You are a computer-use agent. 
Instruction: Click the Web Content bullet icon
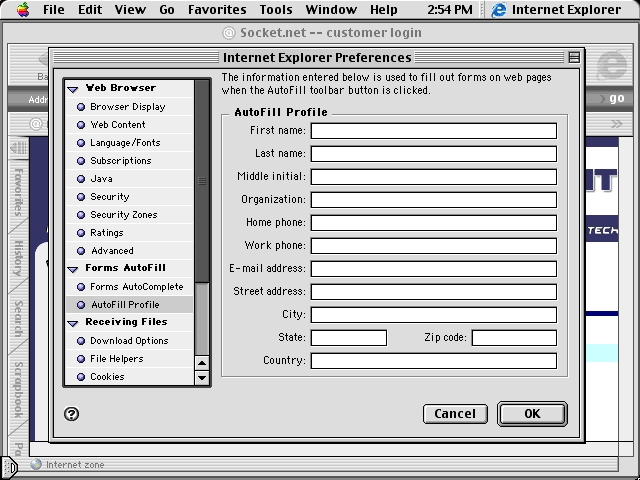[x=81, y=125]
